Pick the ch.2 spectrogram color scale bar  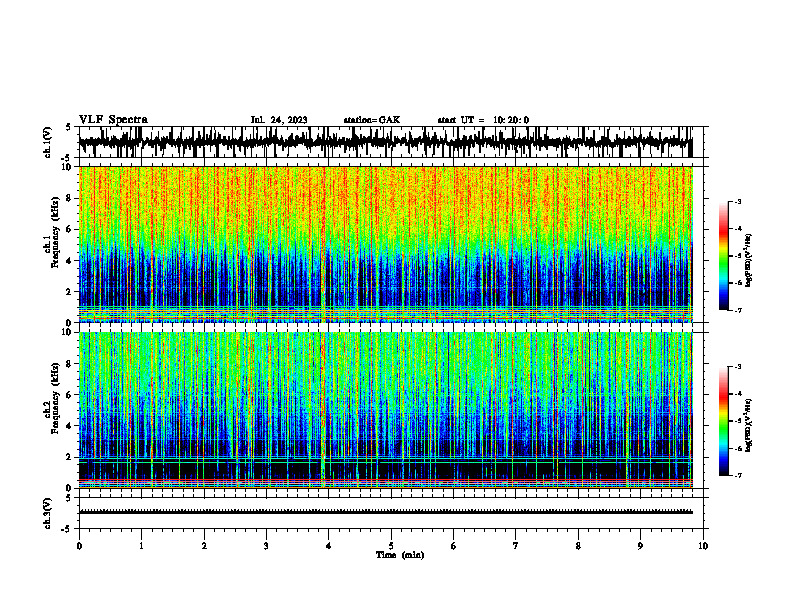coord(724,421)
